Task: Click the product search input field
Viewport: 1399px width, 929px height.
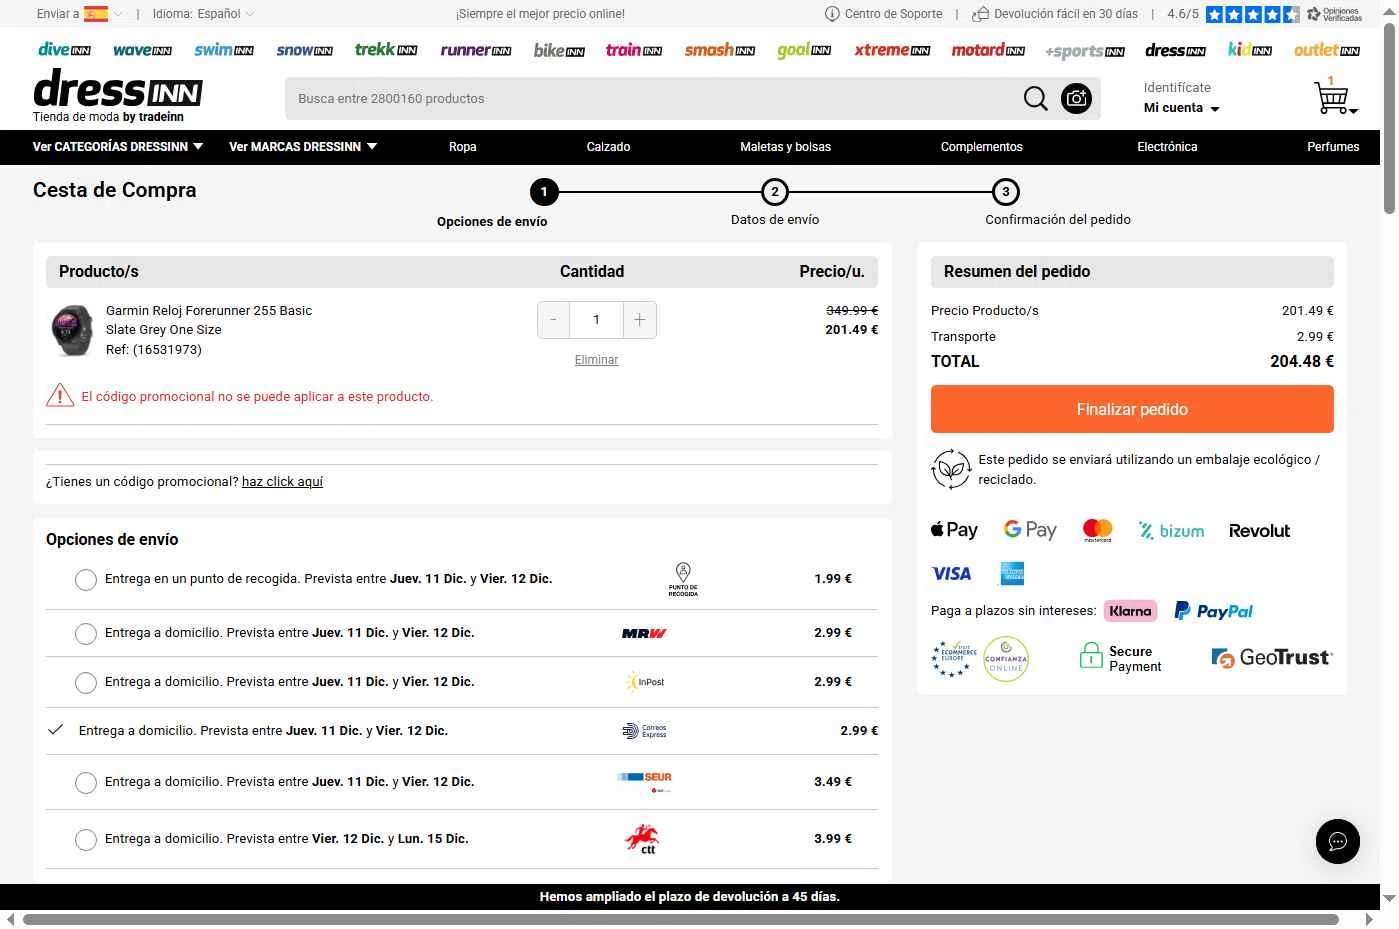Action: coord(650,99)
